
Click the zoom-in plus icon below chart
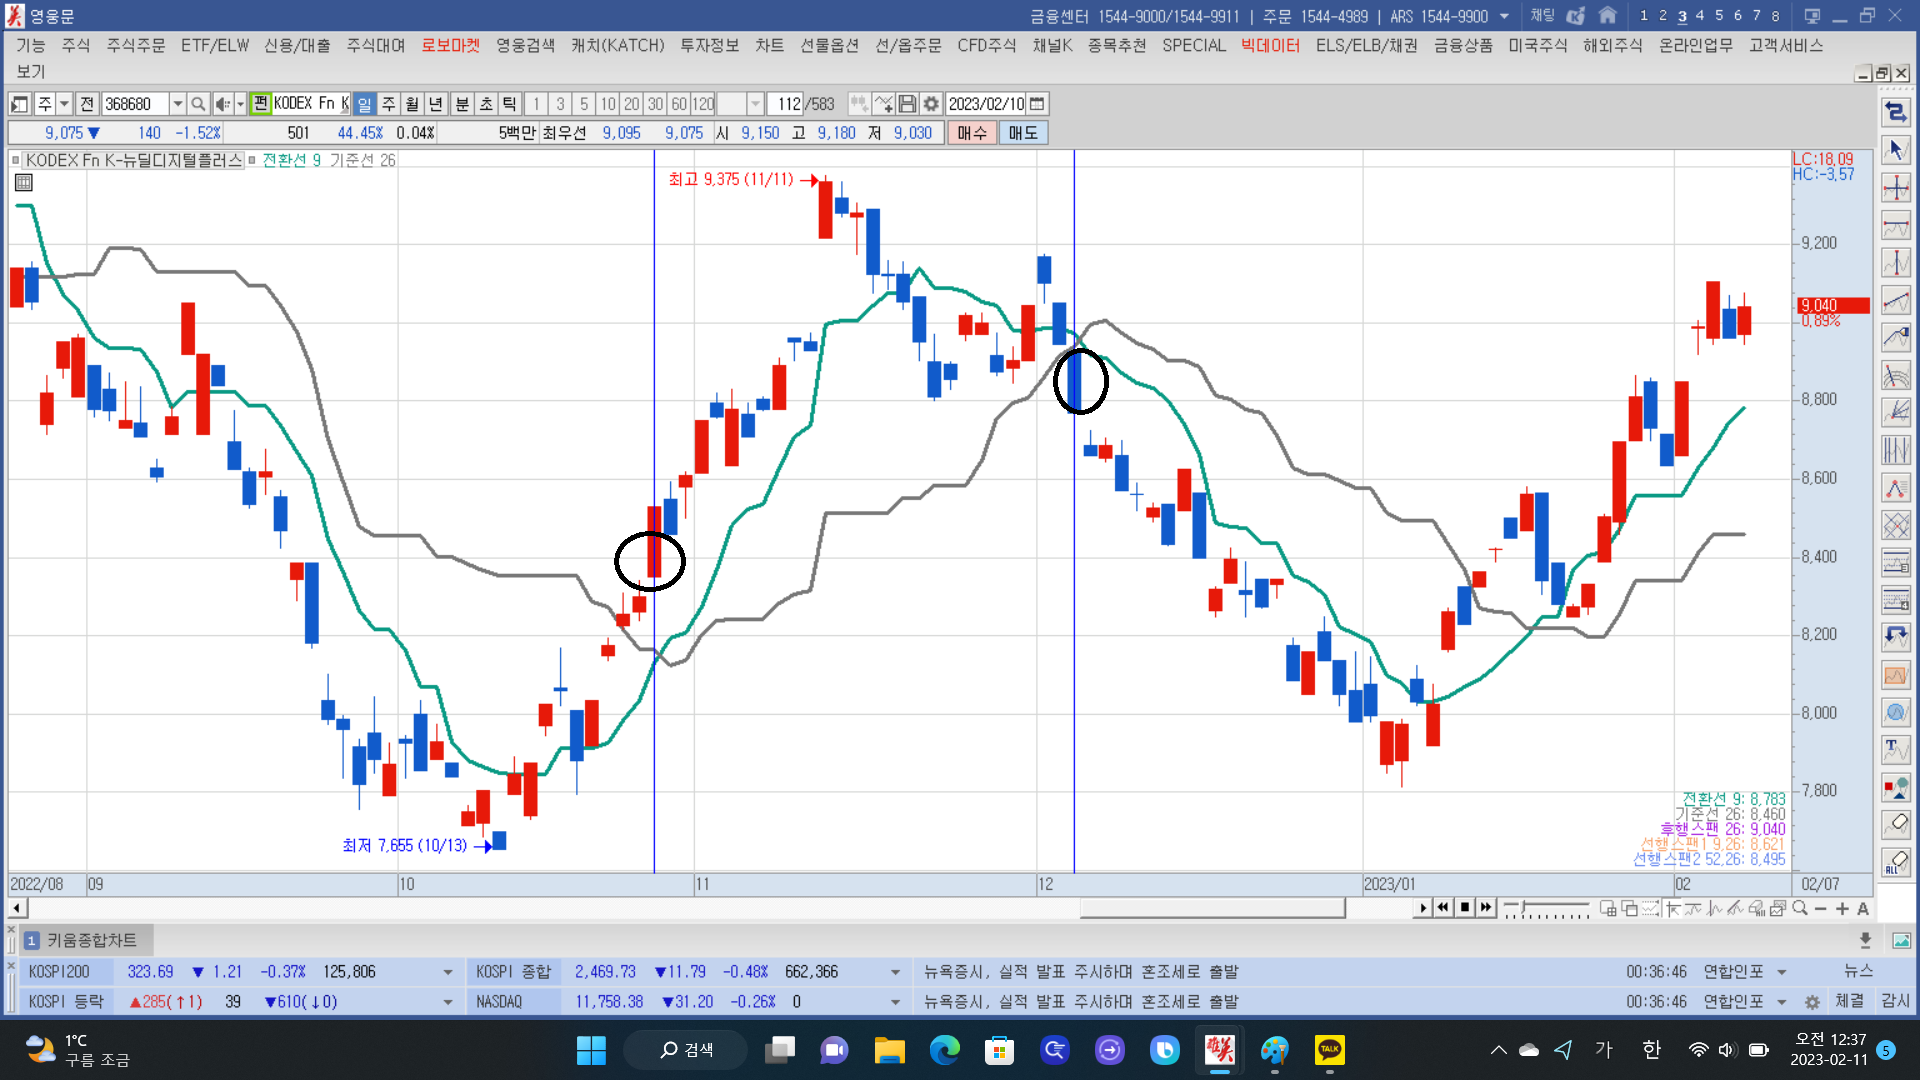[x=1842, y=909]
